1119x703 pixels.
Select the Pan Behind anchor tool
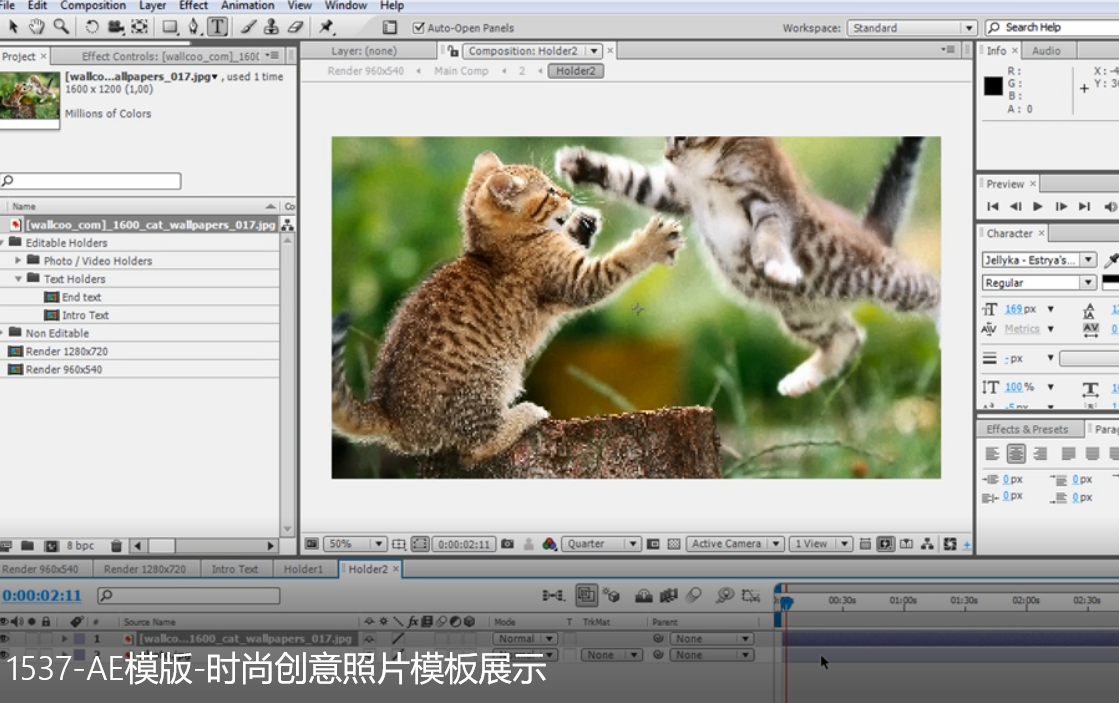click(x=140, y=27)
